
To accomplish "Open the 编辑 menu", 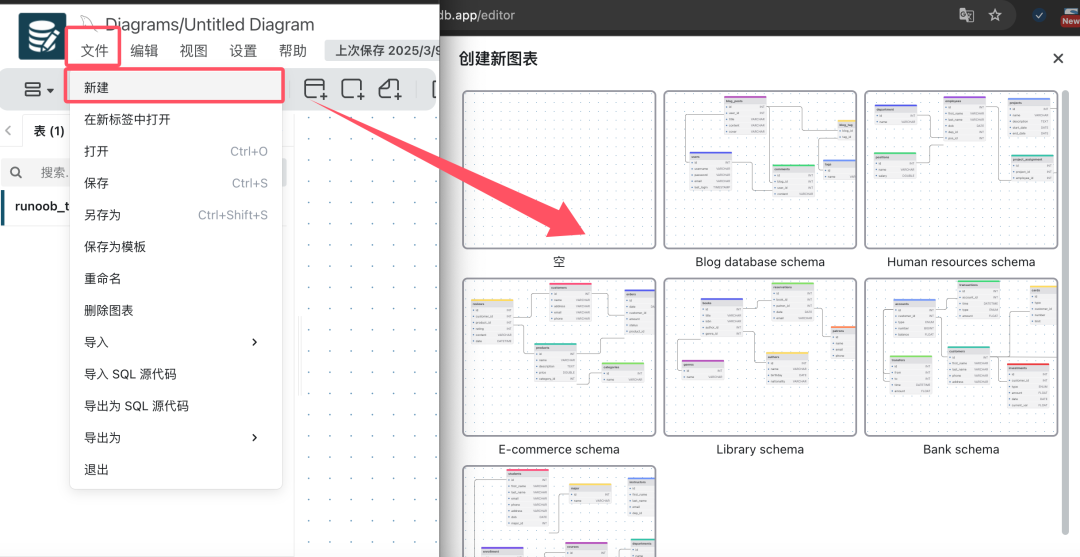I will click(144, 51).
